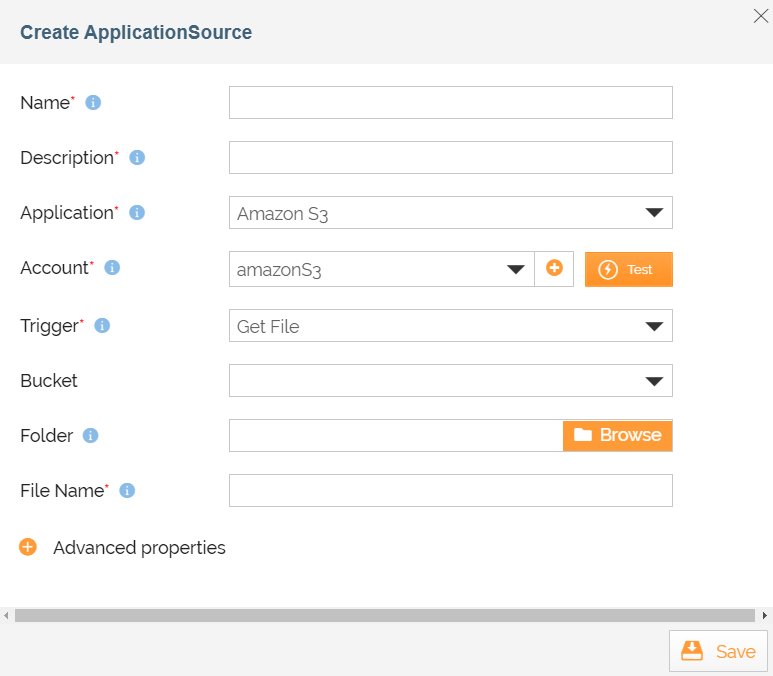
Task: Open the Account dropdown showing amazonS3
Action: [x=381, y=269]
